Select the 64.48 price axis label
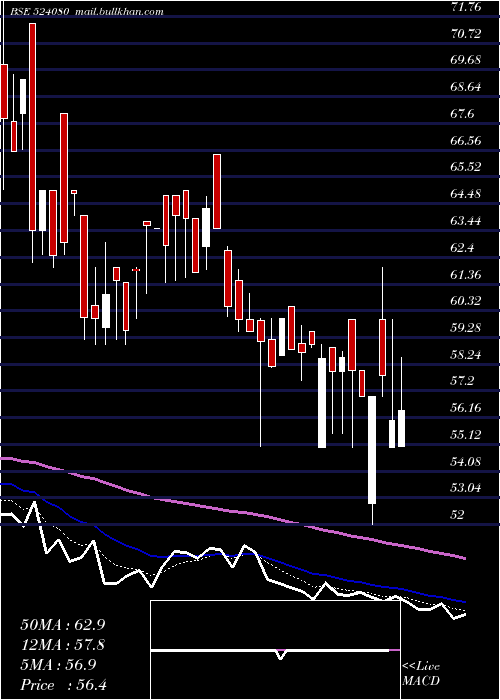This screenshot has height=700, width=500. [466, 194]
